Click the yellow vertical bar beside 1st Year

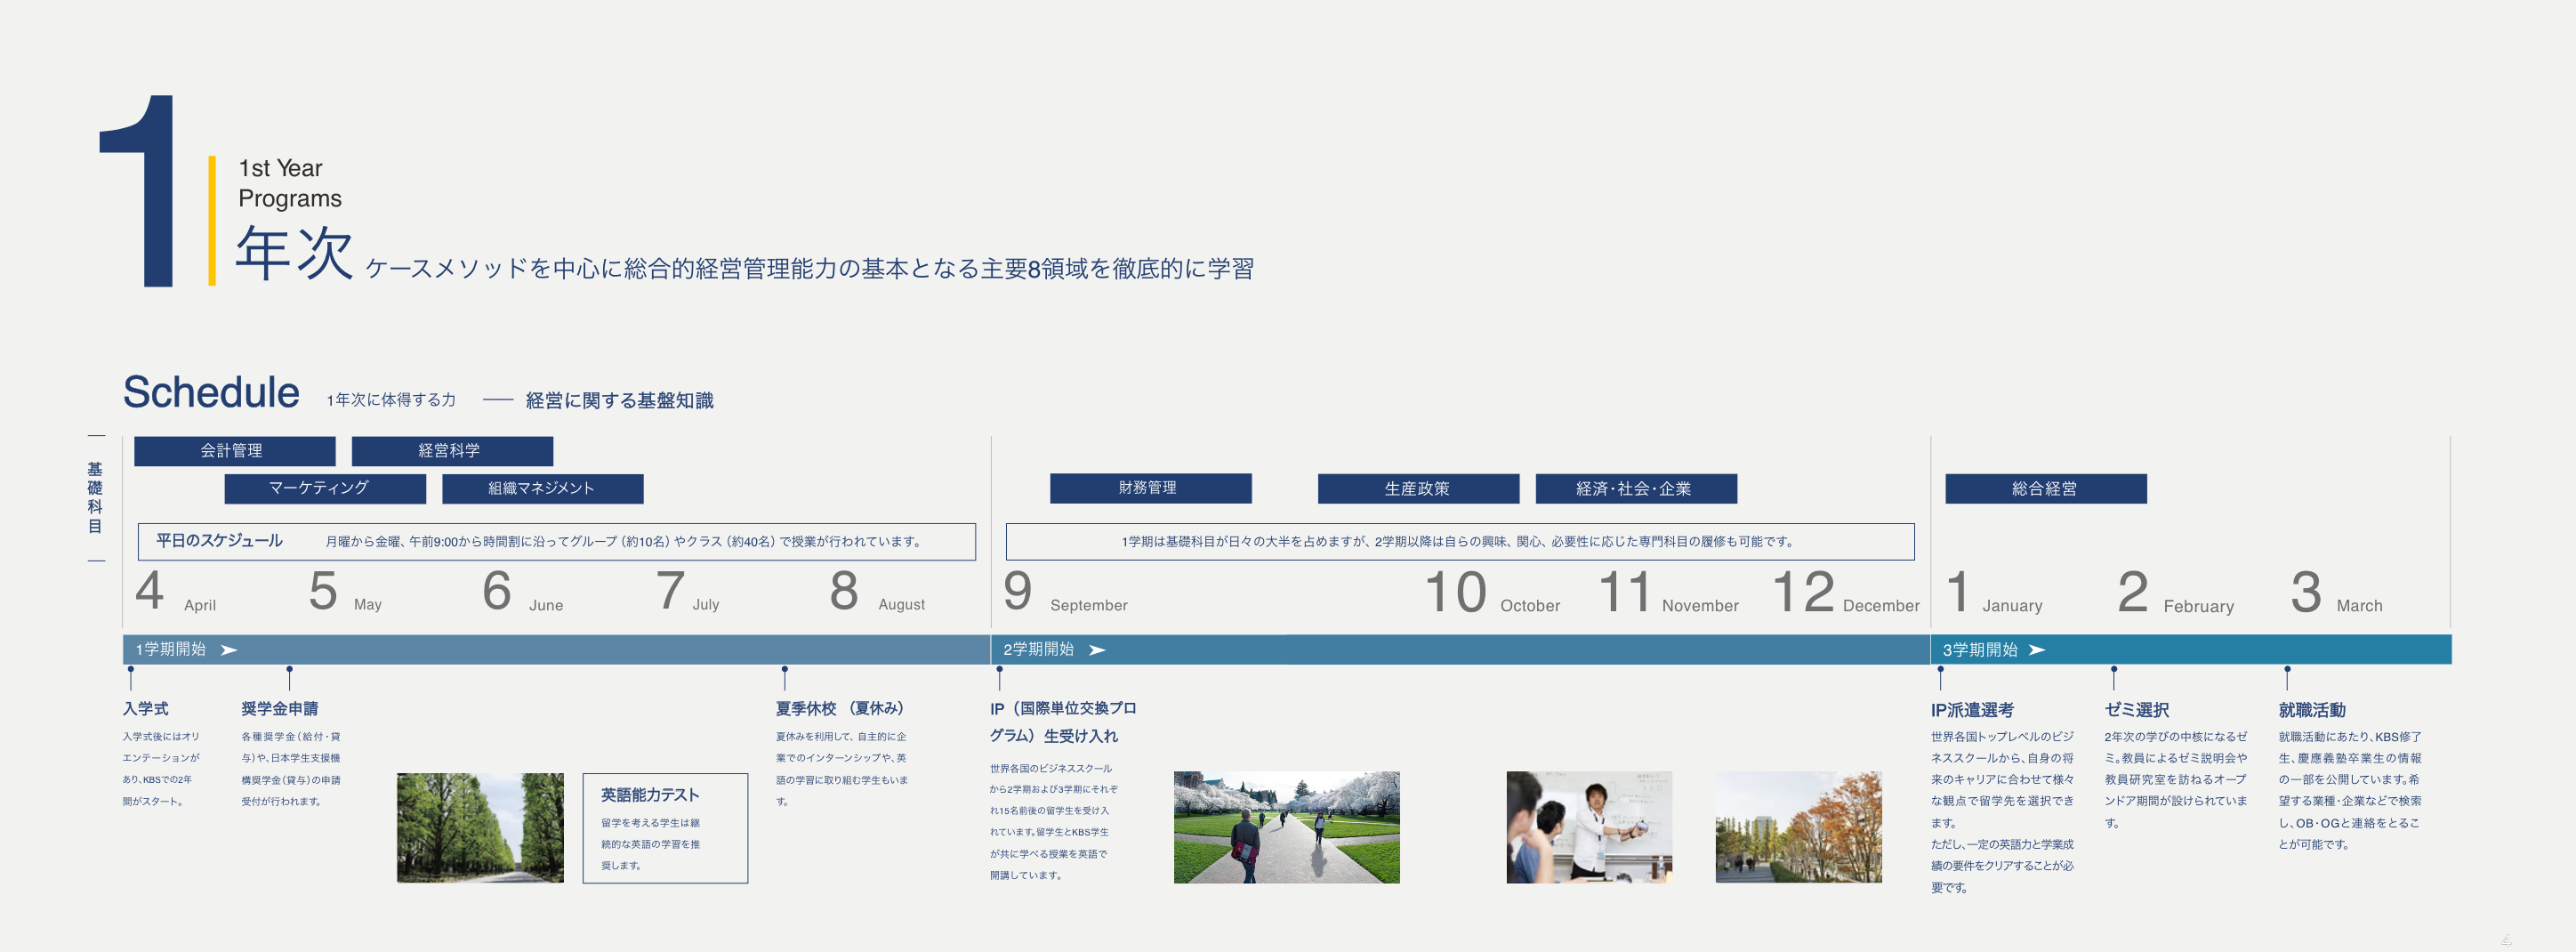point(212,220)
